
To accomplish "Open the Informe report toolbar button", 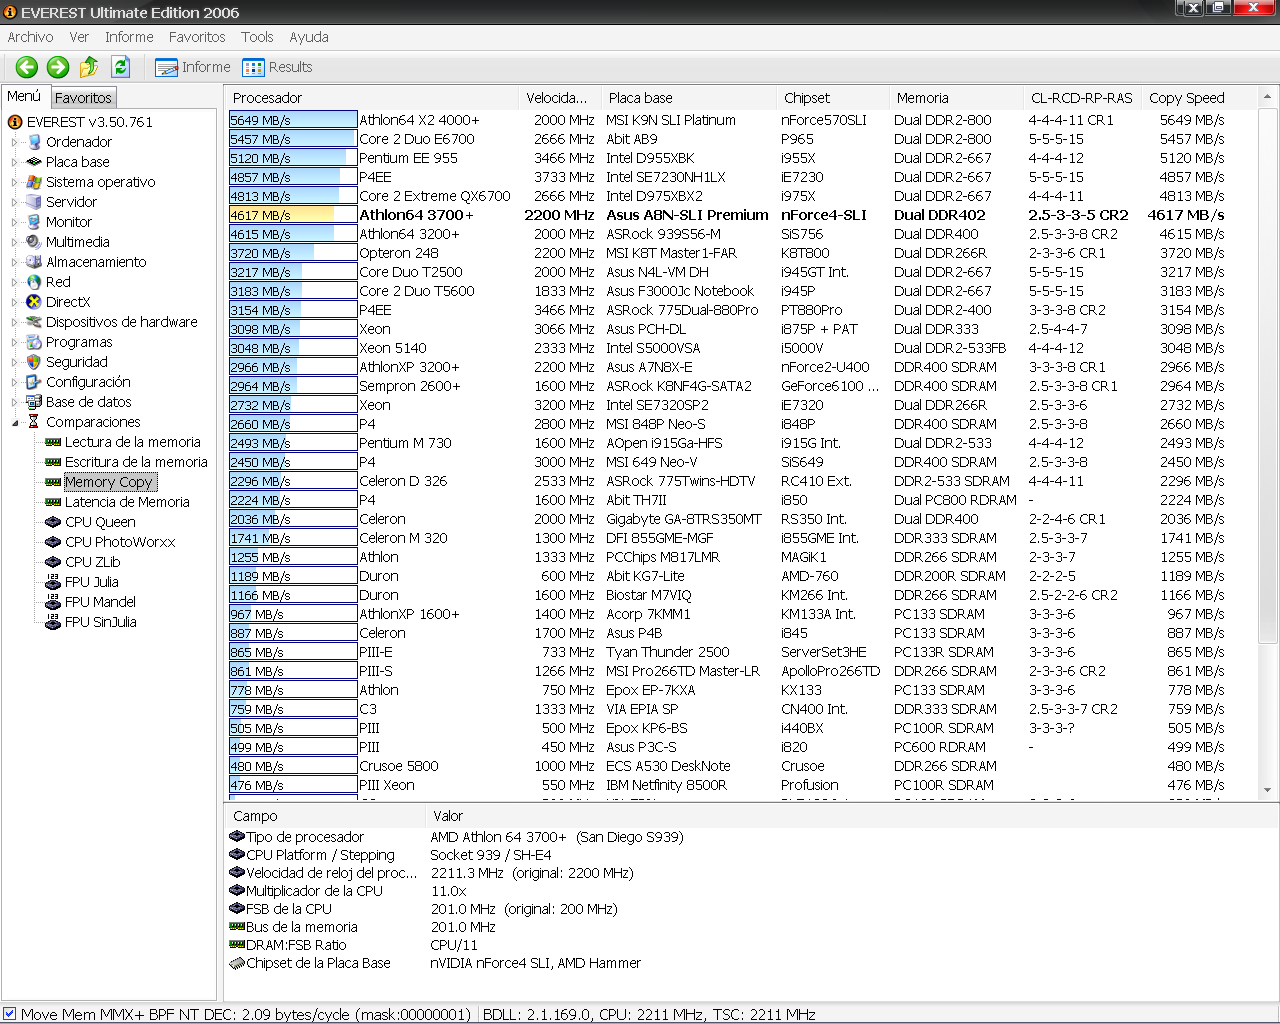I will pos(193,67).
